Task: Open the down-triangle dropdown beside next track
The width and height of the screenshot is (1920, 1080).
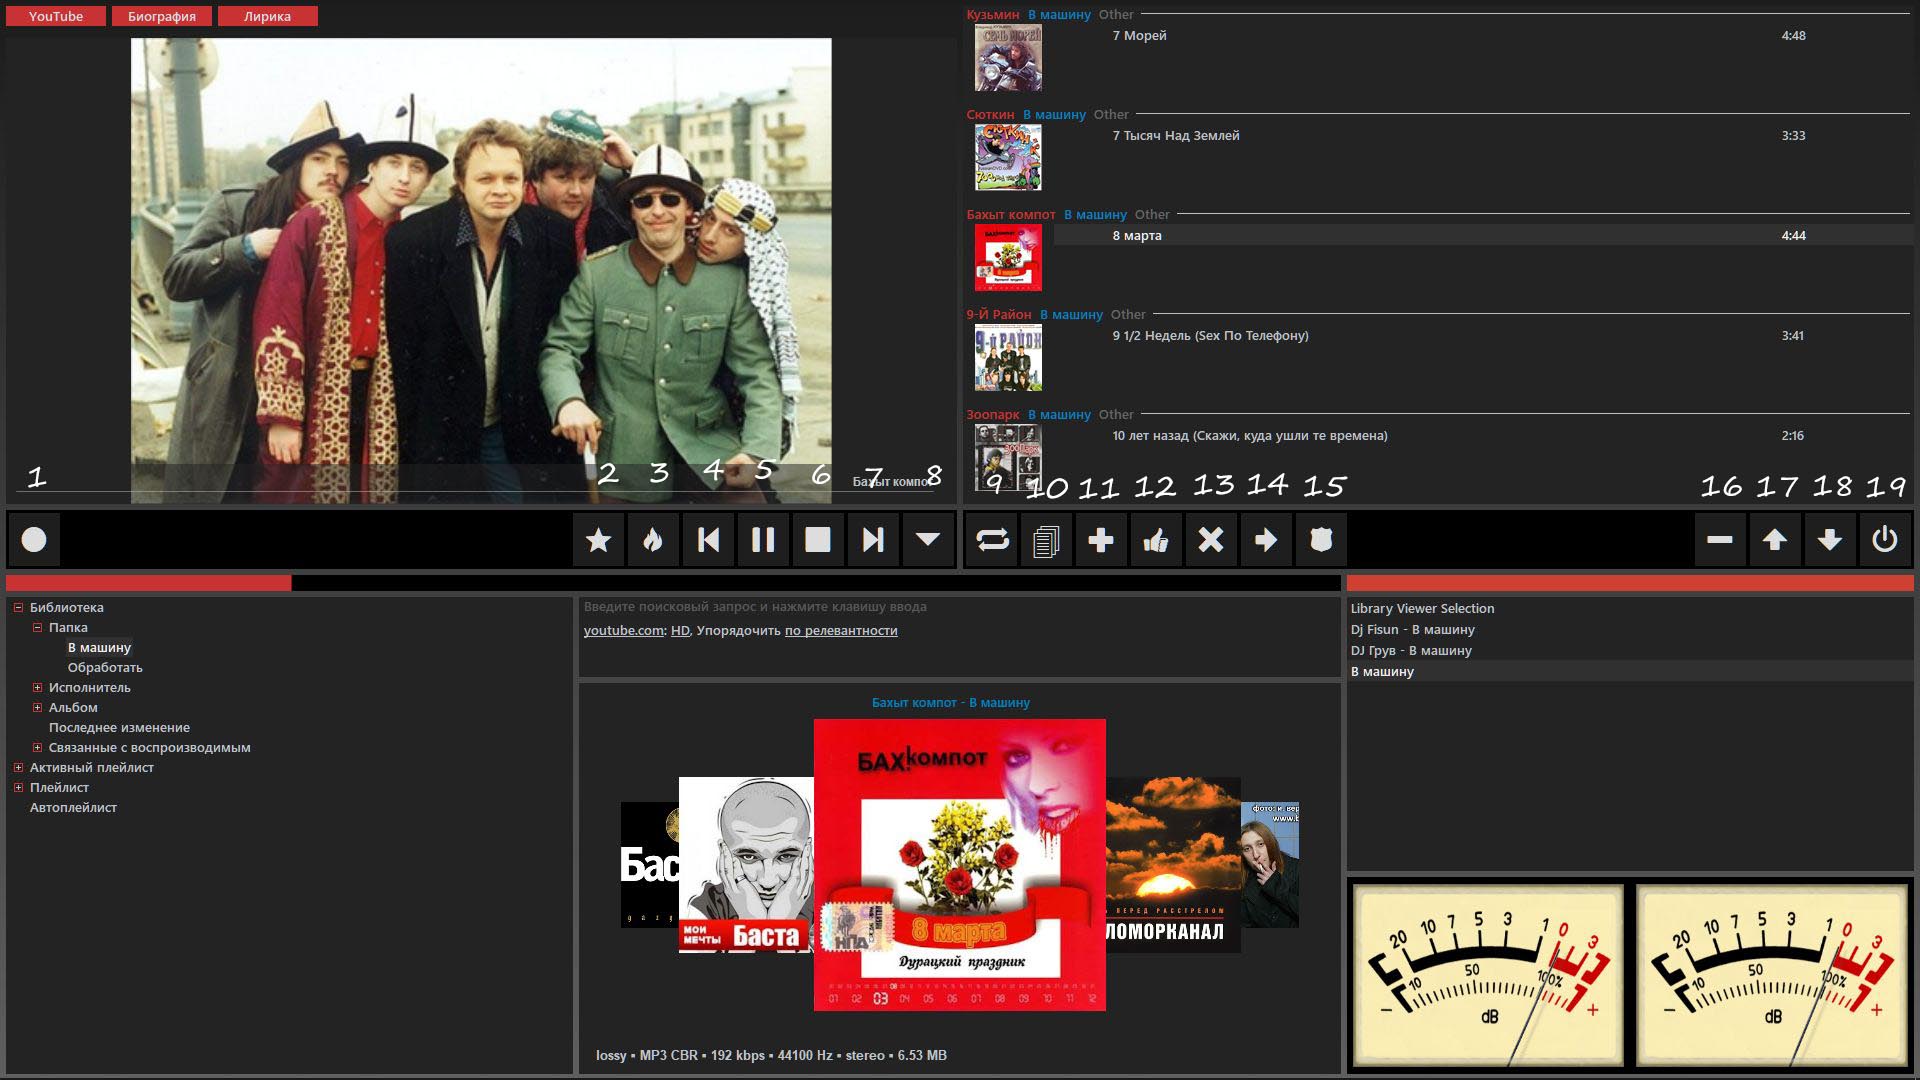Action: tap(928, 540)
